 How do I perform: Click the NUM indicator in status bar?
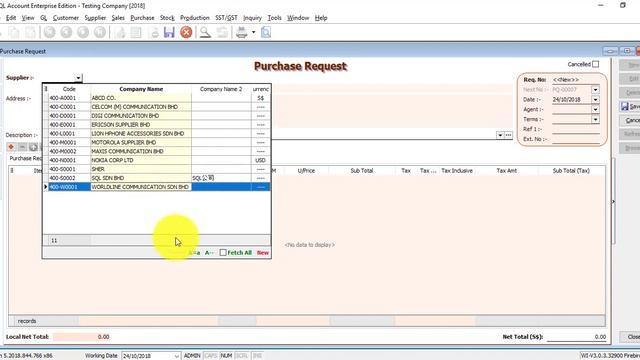226,356
